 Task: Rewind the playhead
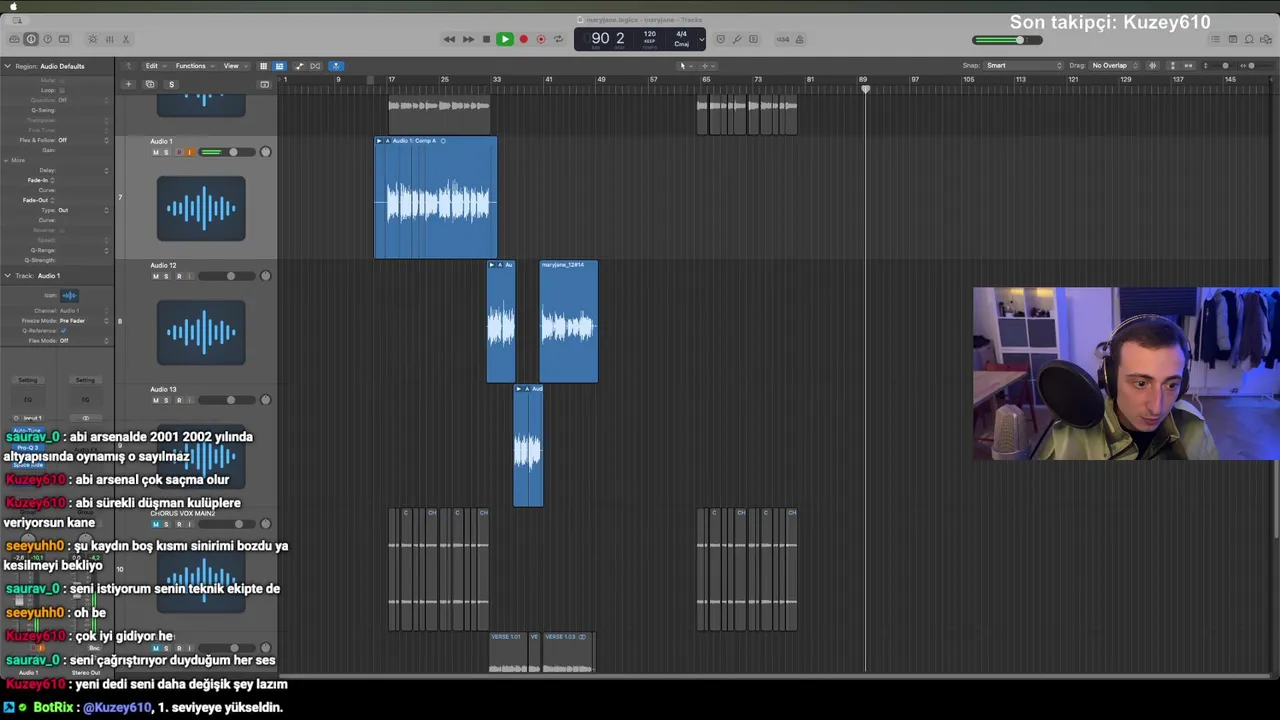449,39
